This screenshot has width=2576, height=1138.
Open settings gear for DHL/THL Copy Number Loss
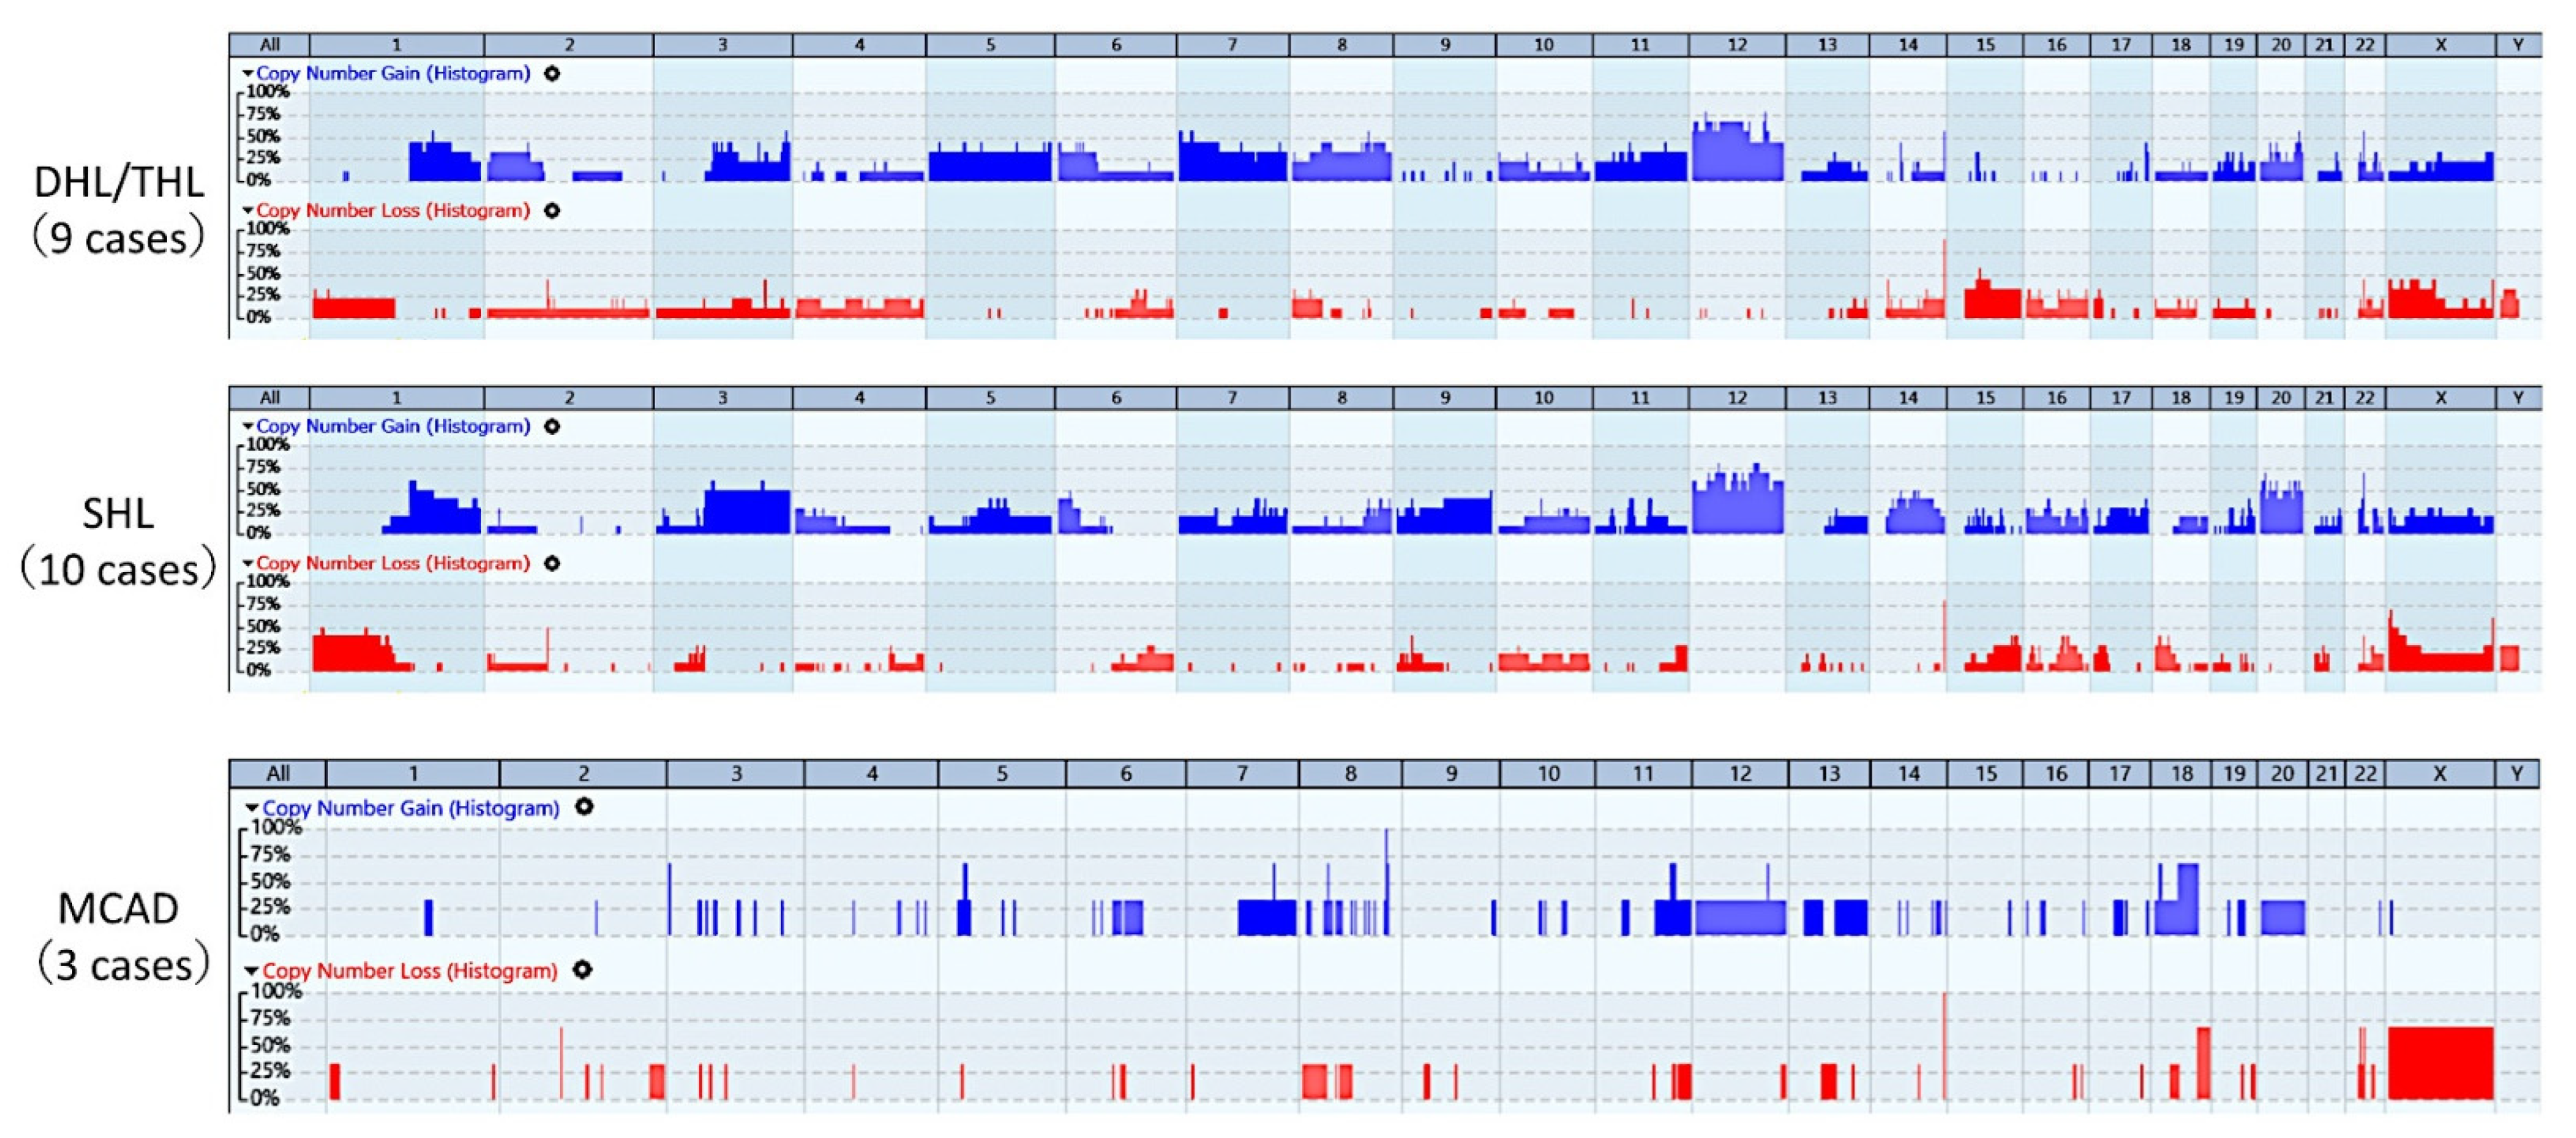551,210
